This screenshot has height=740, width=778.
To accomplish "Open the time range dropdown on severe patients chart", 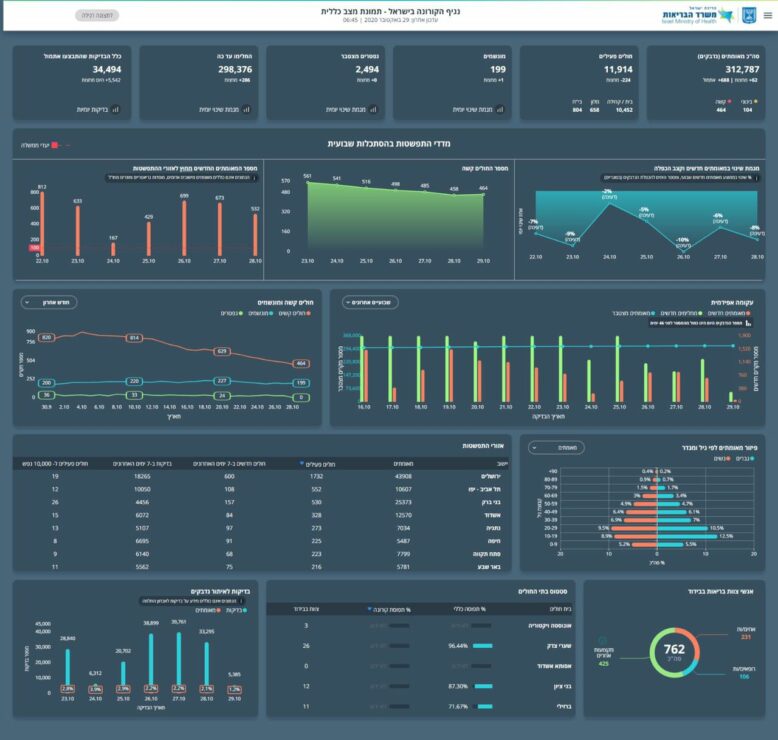I will 49,302.
